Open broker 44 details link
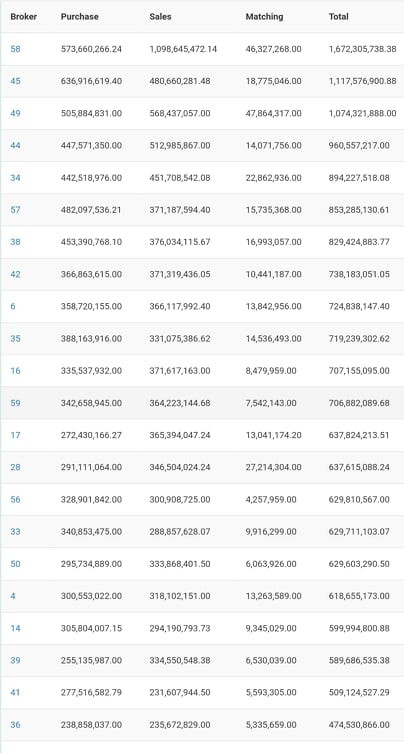The height and width of the screenshot is (753, 404). point(15,146)
